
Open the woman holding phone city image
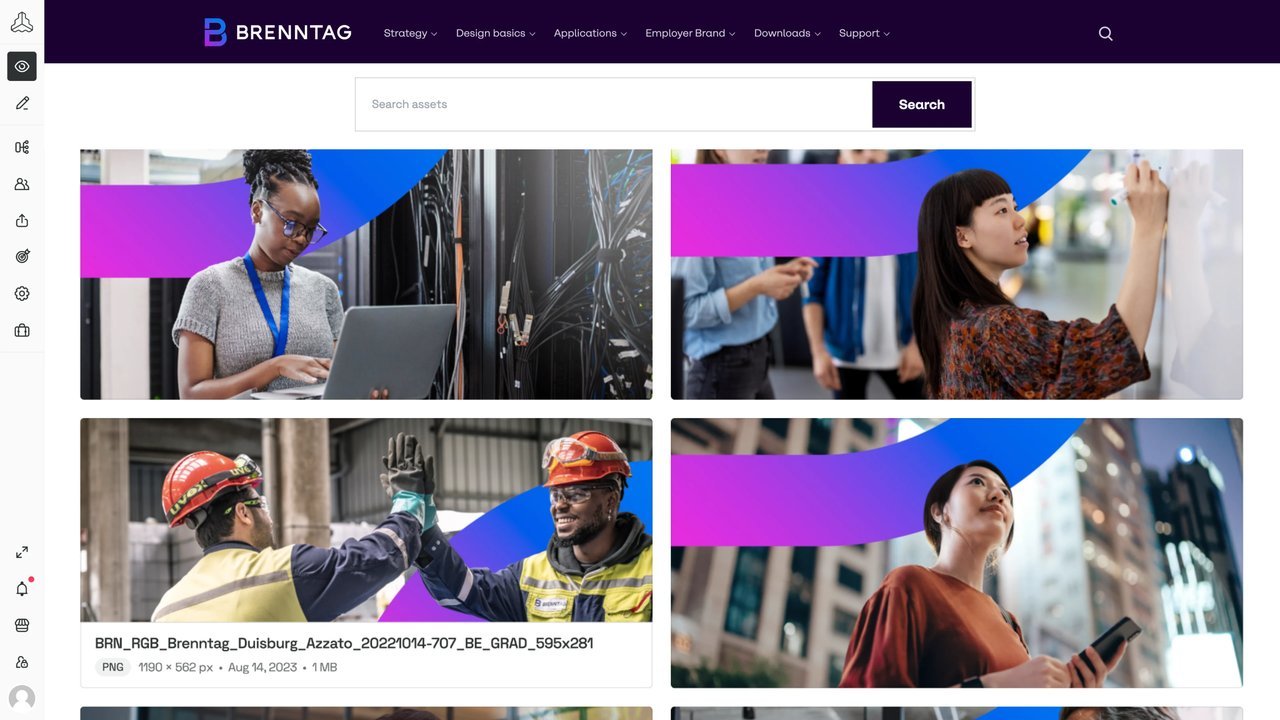(957, 553)
